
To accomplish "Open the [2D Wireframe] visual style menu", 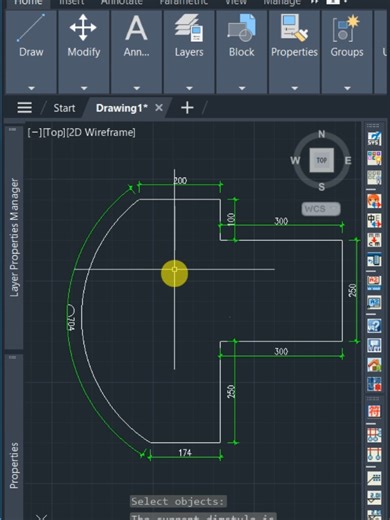I will [x=101, y=132].
